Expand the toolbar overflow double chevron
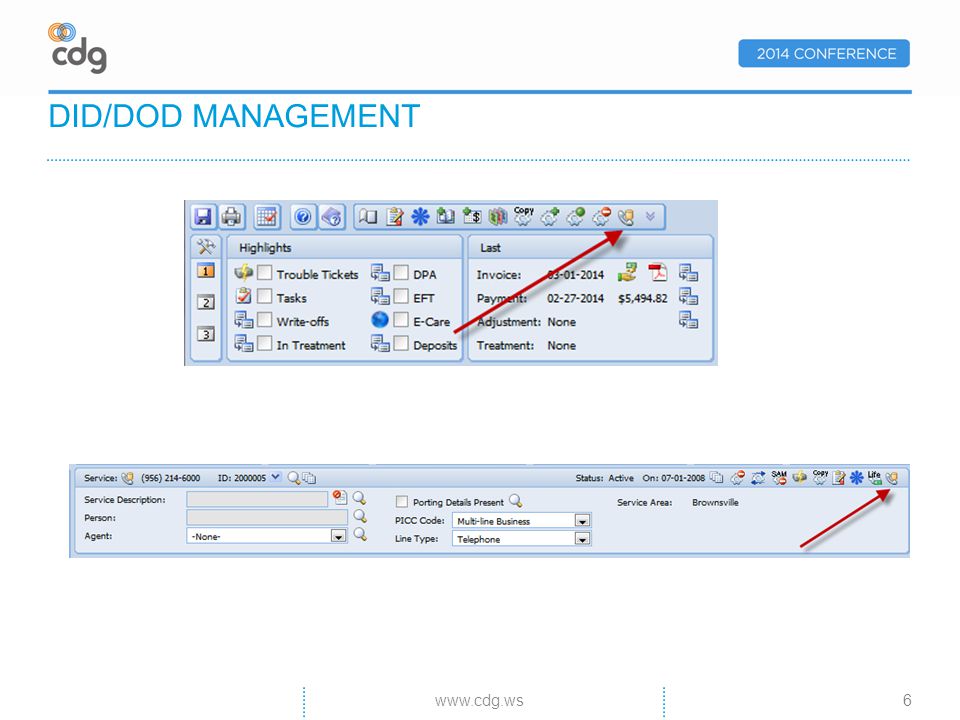 (650, 216)
